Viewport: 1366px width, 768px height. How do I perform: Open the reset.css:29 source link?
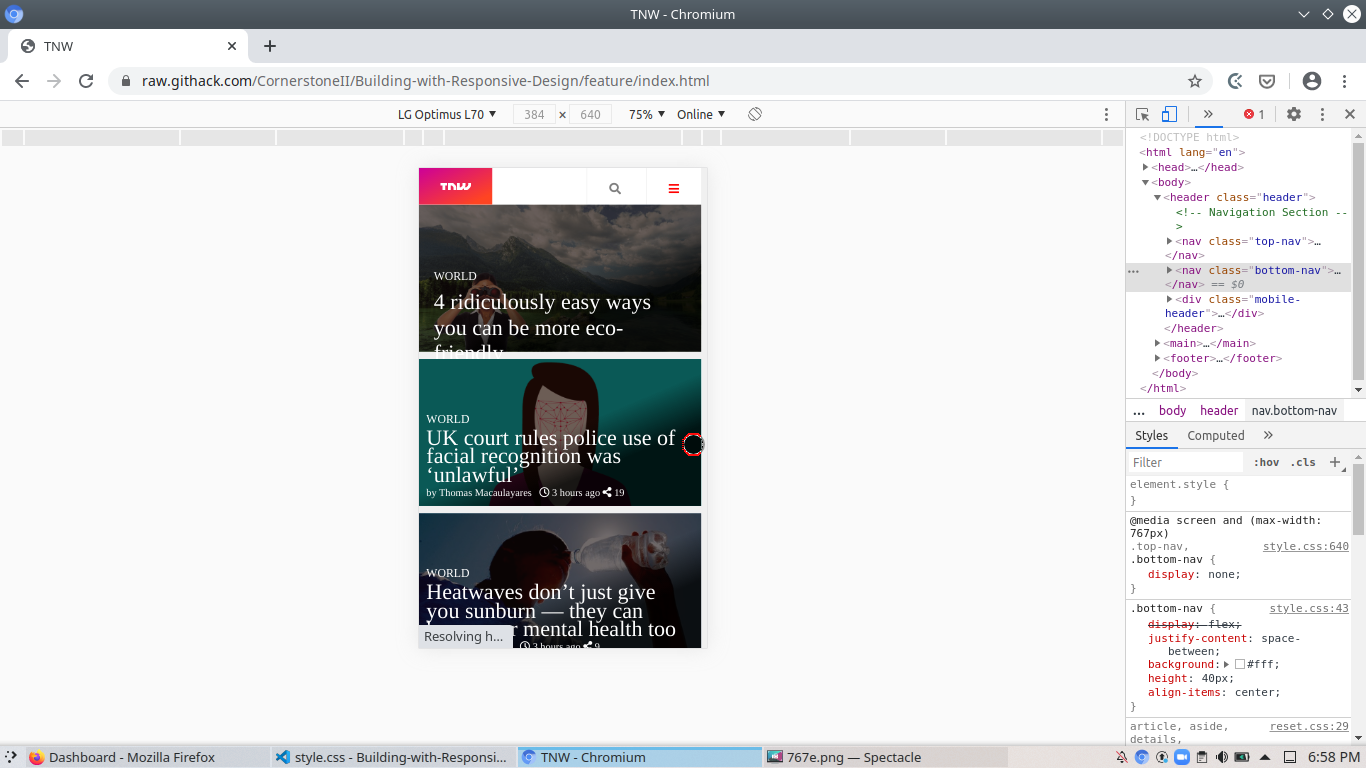pos(1309,726)
